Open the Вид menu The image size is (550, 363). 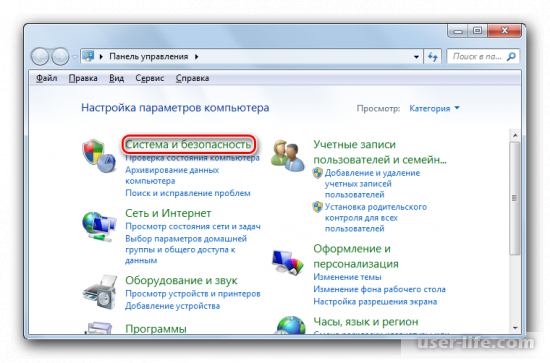[116, 78]
